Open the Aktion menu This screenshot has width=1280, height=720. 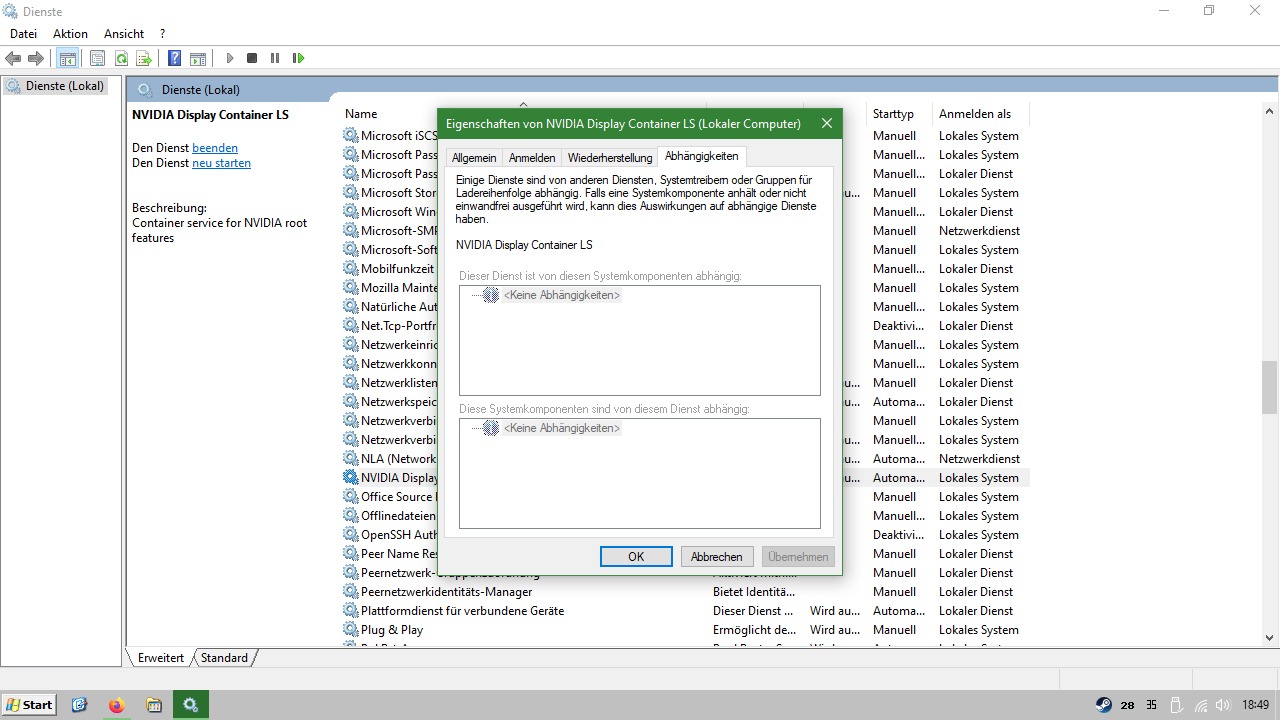coord(71,34)
